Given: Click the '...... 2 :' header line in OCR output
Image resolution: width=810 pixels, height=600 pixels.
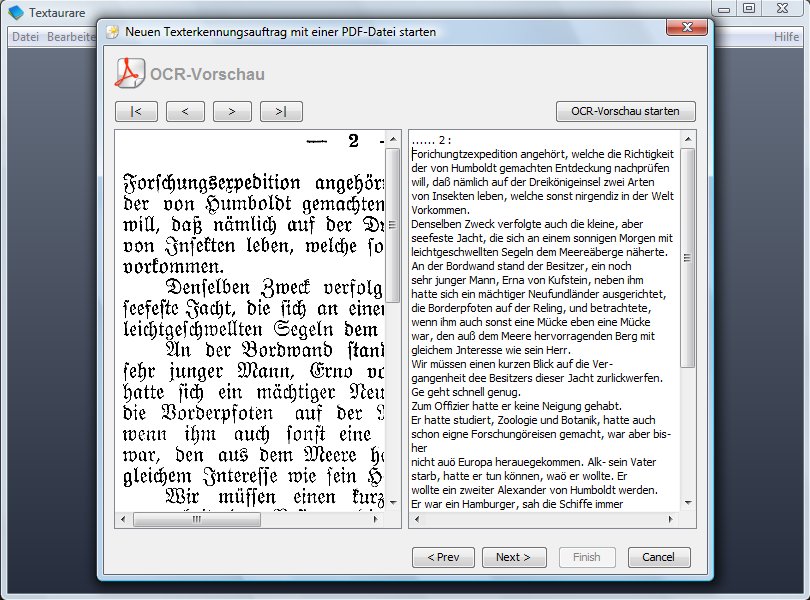Looking at the screenshot, I should (x=431, y=140).
